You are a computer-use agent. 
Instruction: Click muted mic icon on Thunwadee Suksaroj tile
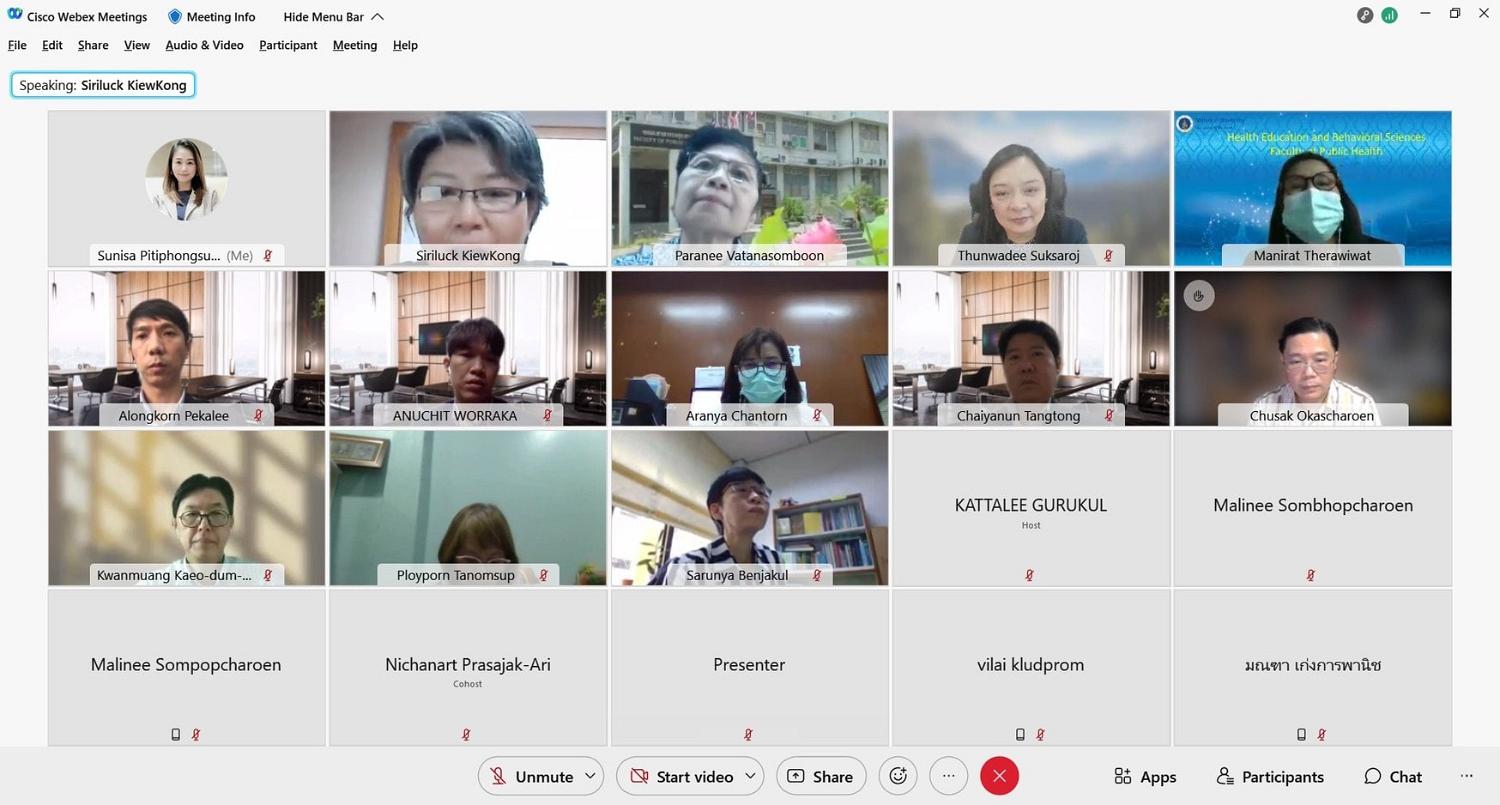1108,256
